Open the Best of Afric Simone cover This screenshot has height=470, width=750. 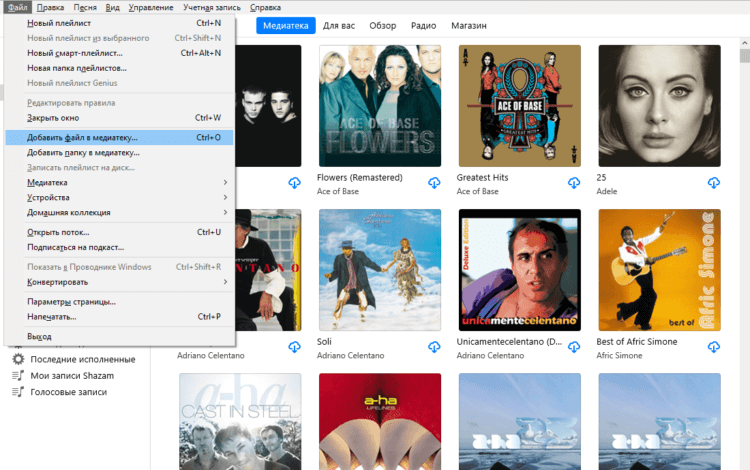coord(659,270)
